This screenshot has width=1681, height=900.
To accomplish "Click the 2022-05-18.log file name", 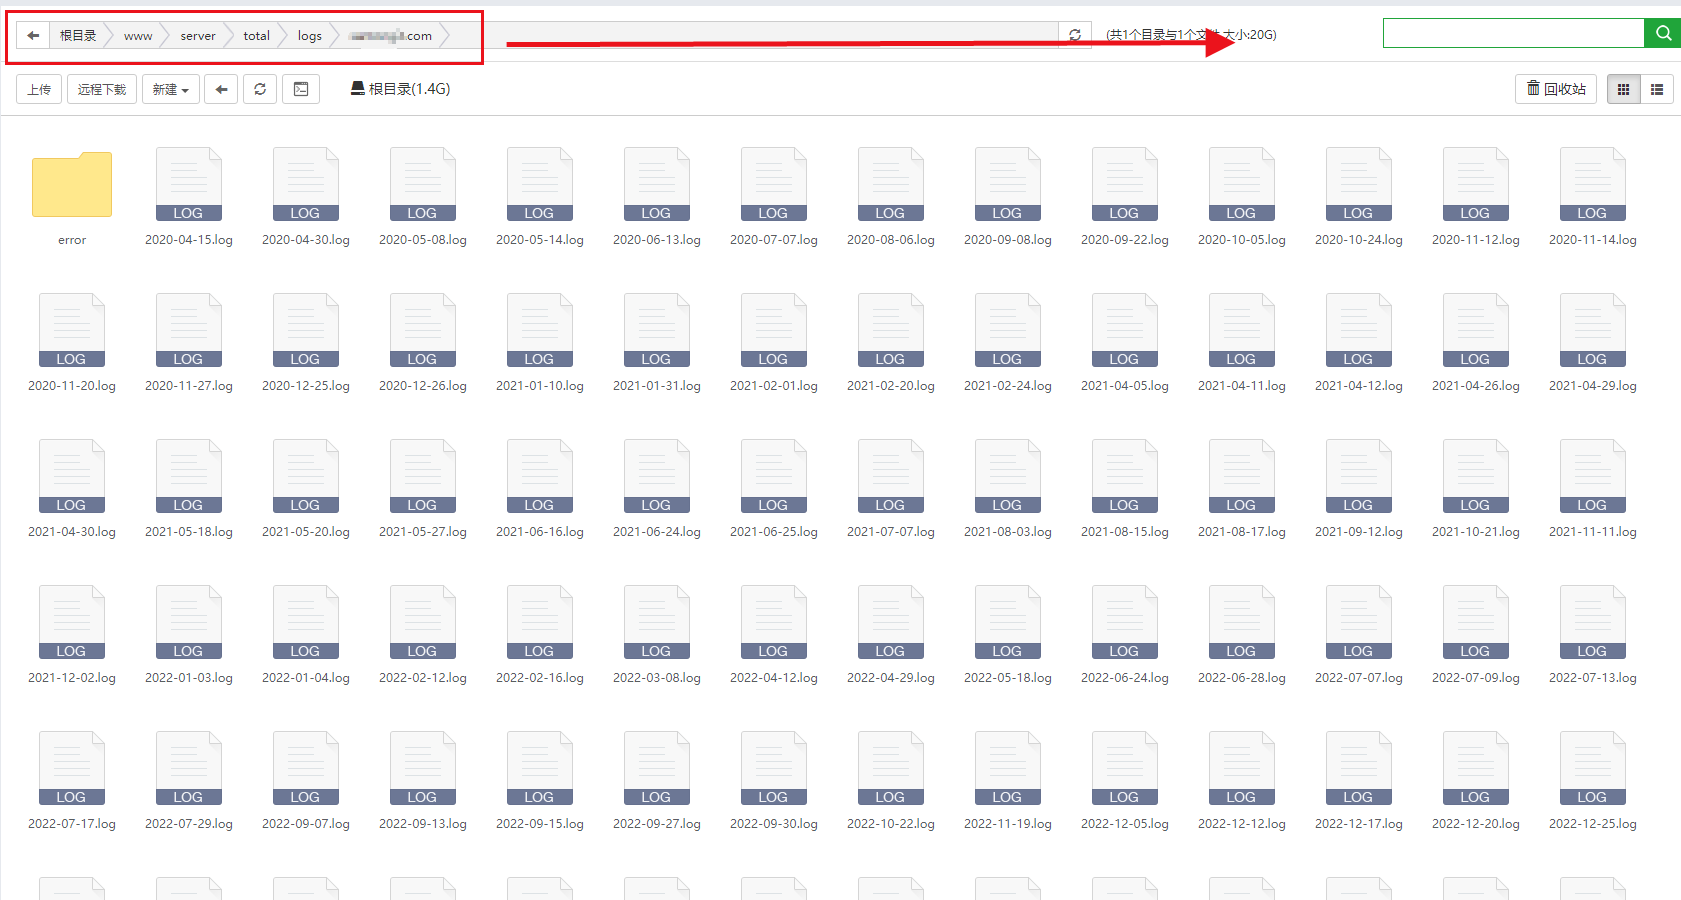I will point(1008,678).
